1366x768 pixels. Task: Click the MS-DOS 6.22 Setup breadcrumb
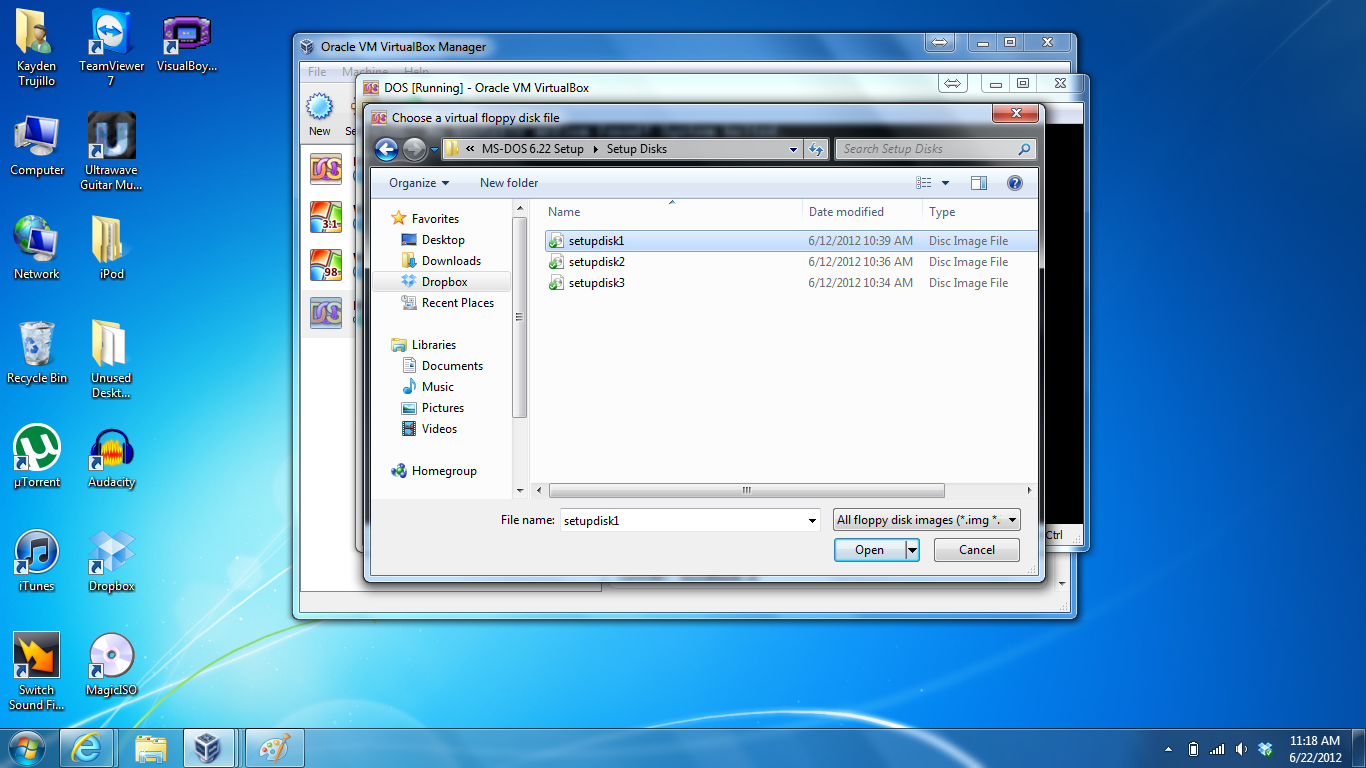click(532, 149)
